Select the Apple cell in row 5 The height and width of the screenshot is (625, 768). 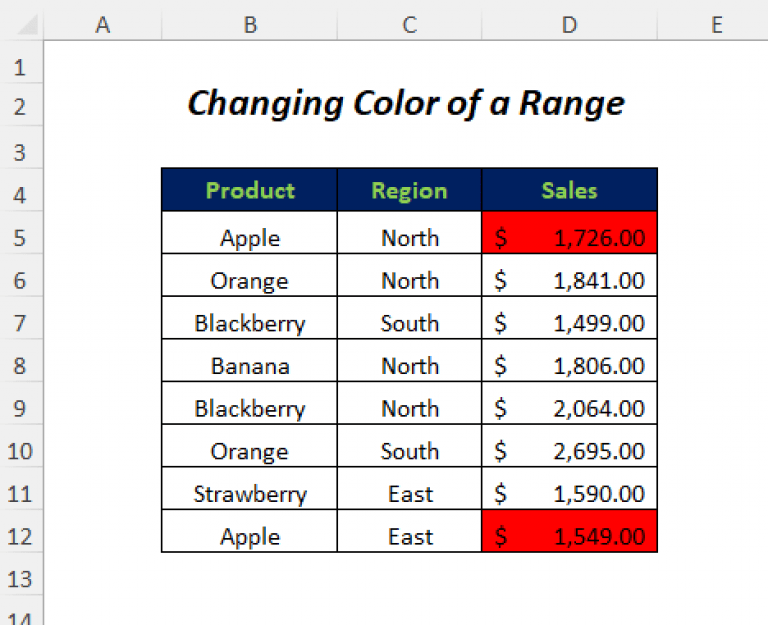[x=249, y=233]
